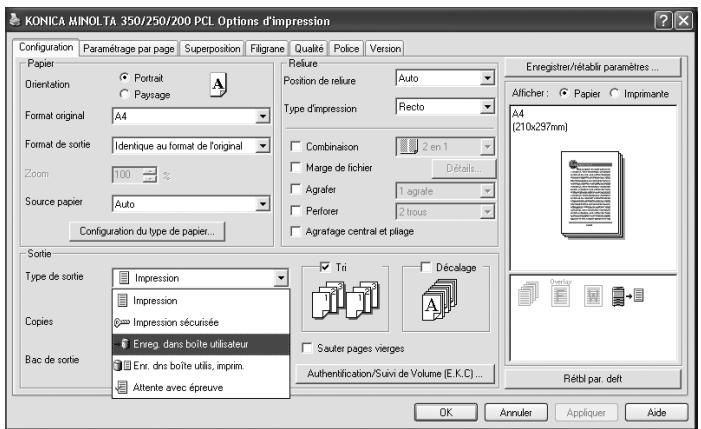Select Paysage orientation
701x429 pixels.
click(x=124, y=94)
